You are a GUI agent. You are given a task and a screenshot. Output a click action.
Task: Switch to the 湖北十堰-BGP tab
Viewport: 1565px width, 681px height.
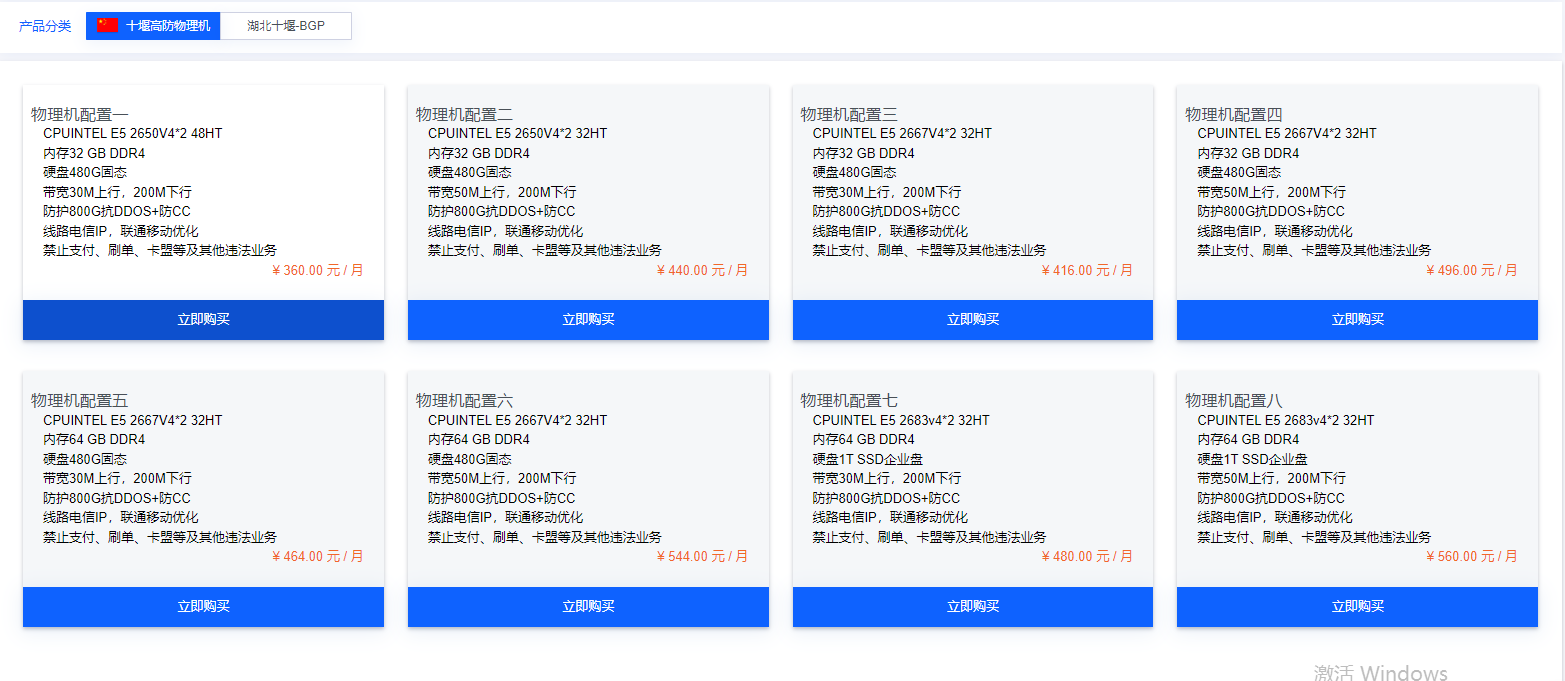(x=286, y=26)
